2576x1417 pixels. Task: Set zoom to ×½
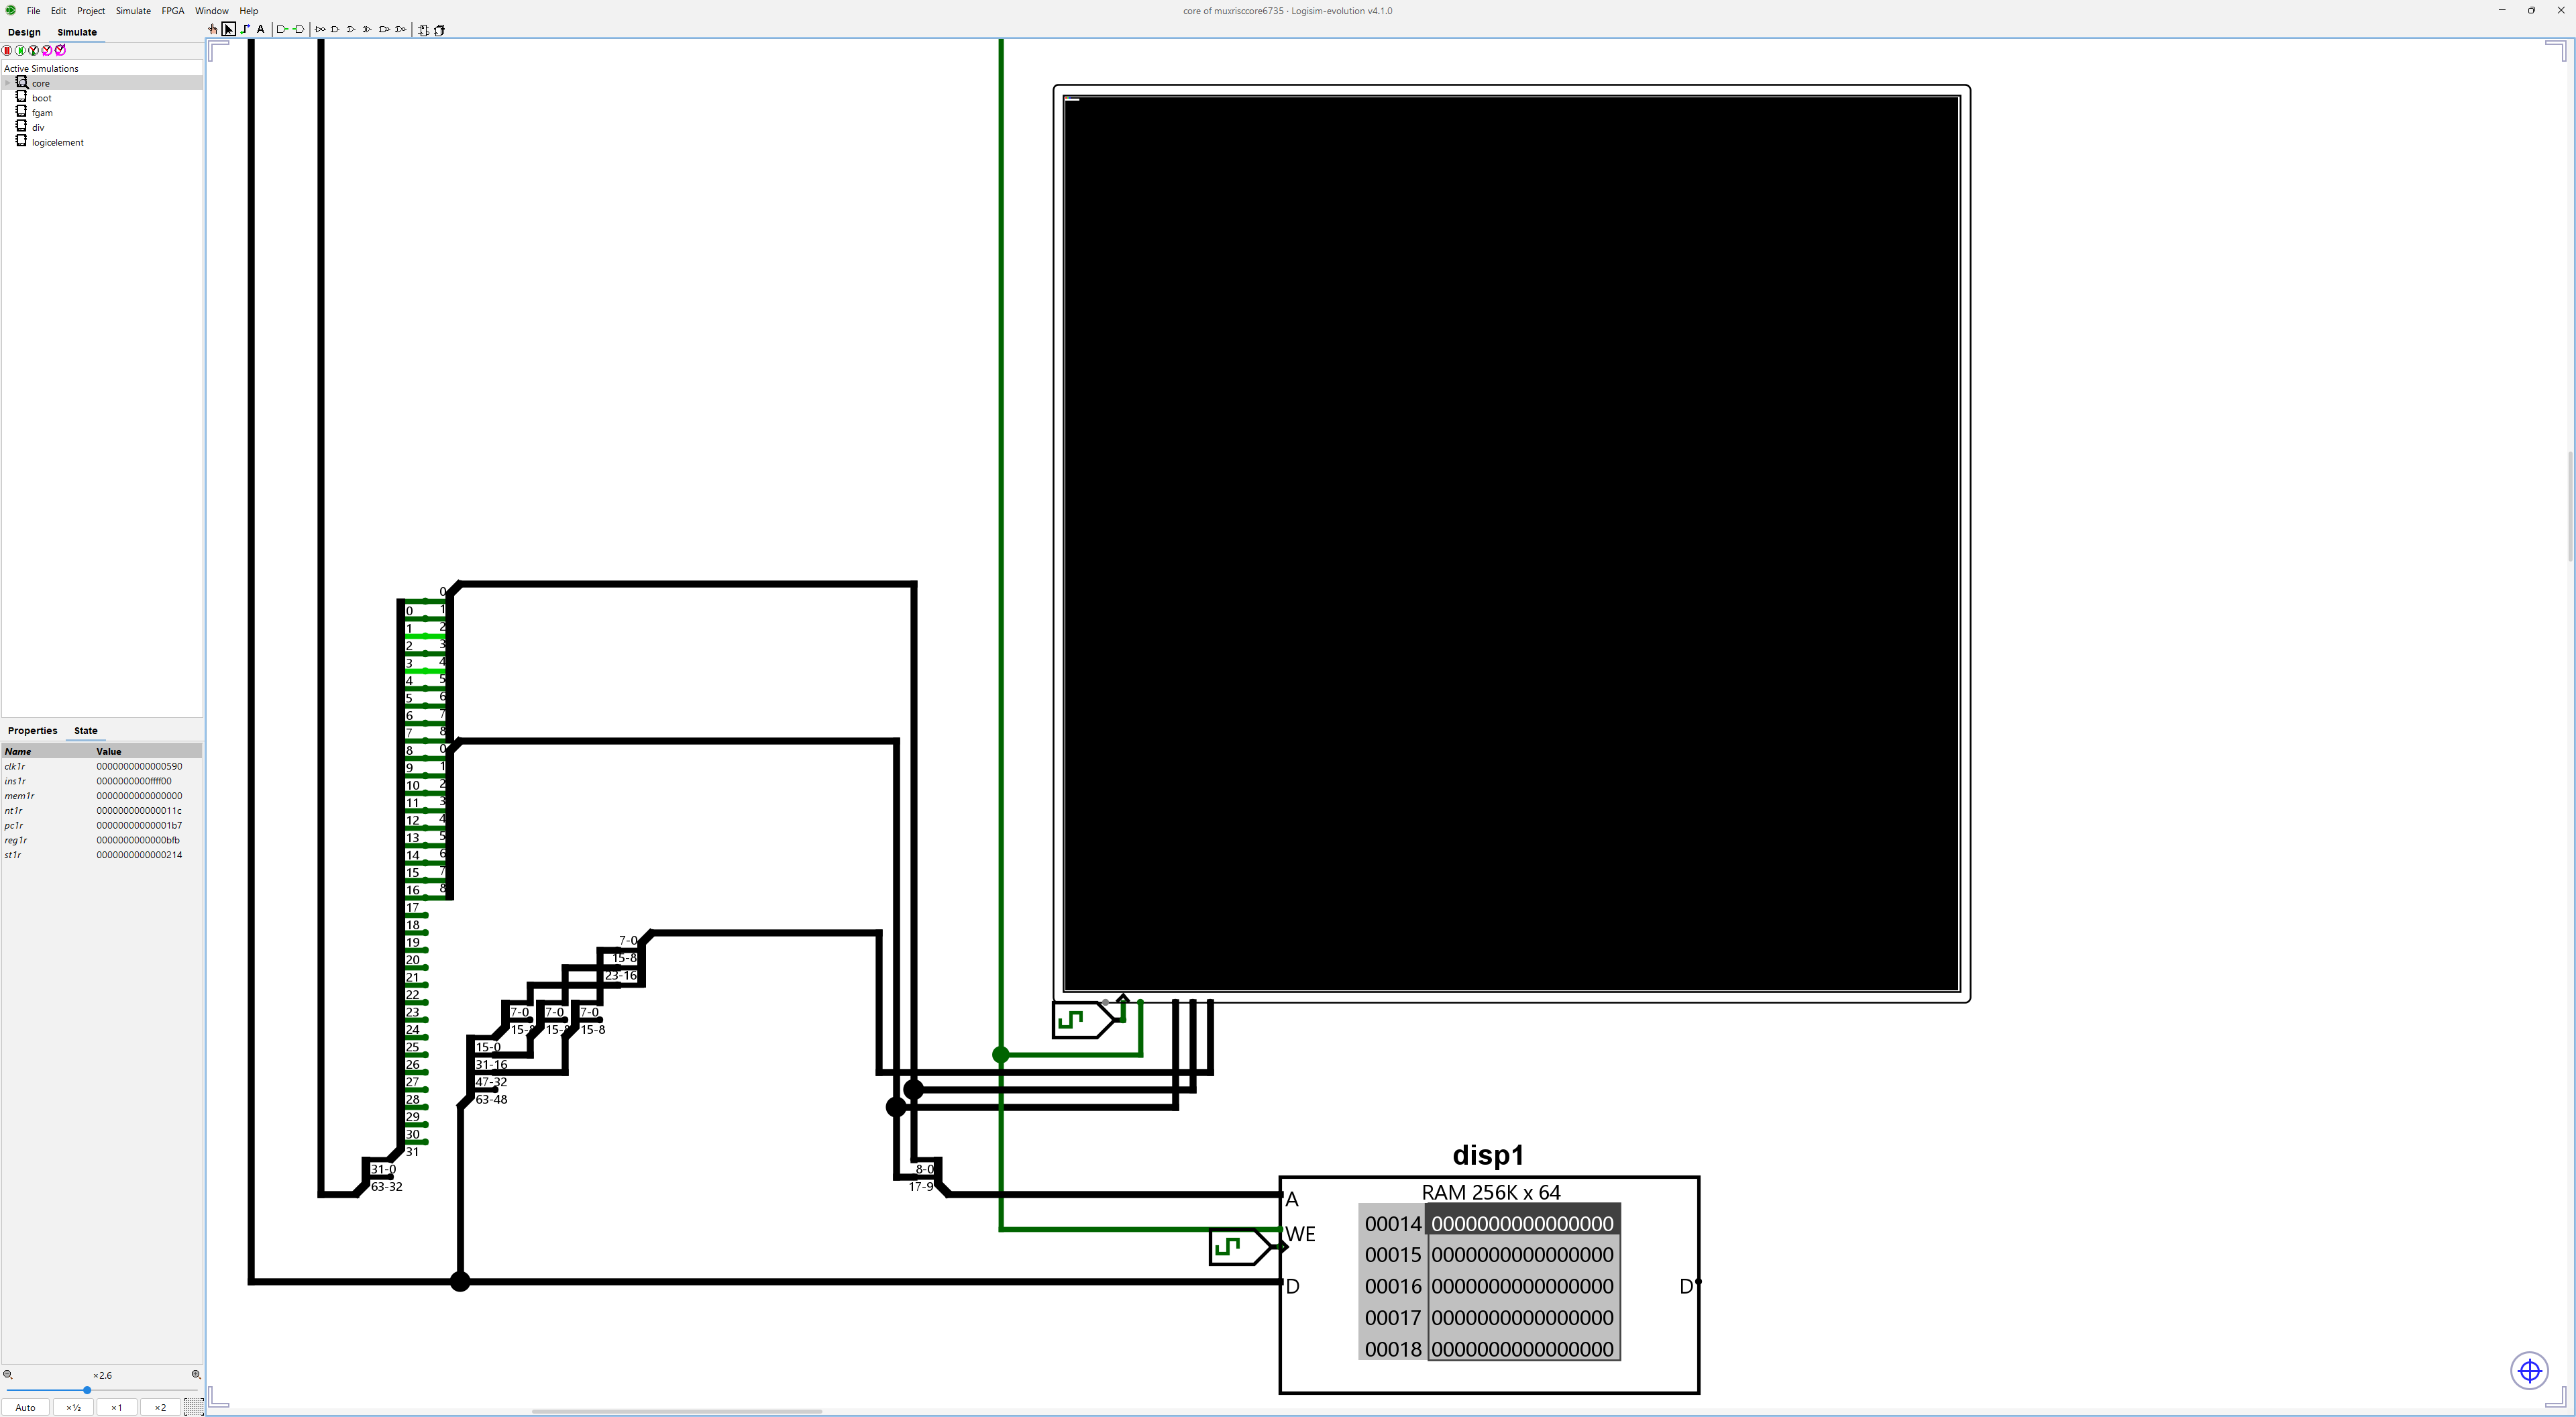(73, 1407)
